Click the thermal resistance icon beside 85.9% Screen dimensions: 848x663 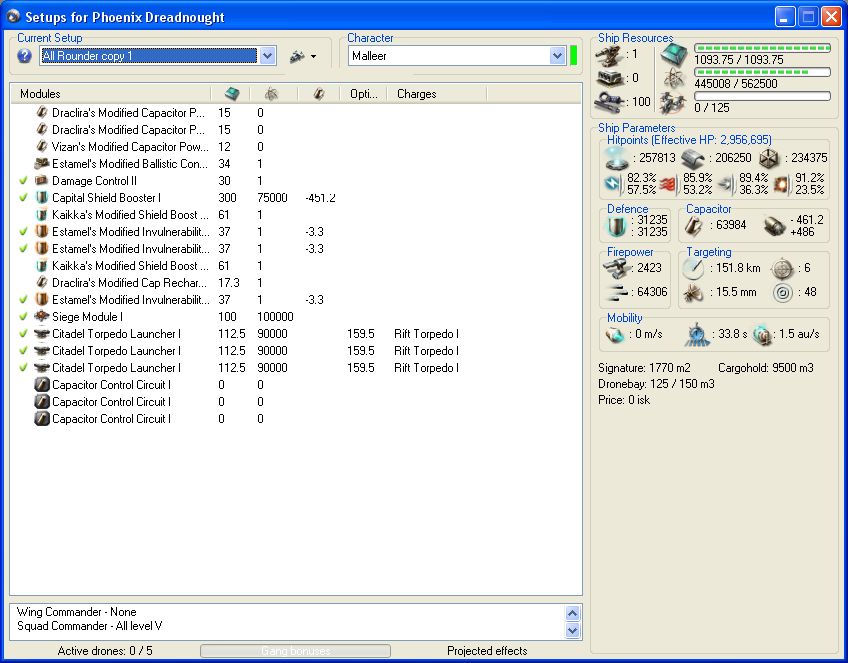668,185
